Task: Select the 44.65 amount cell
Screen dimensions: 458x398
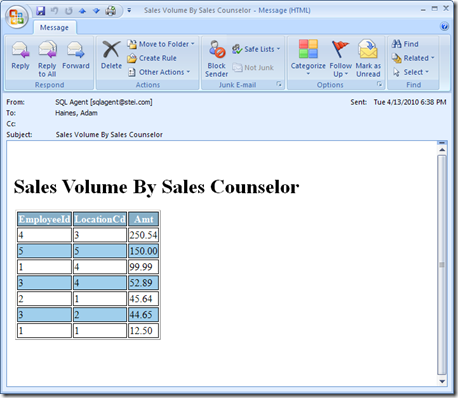Action: point(143,314)
